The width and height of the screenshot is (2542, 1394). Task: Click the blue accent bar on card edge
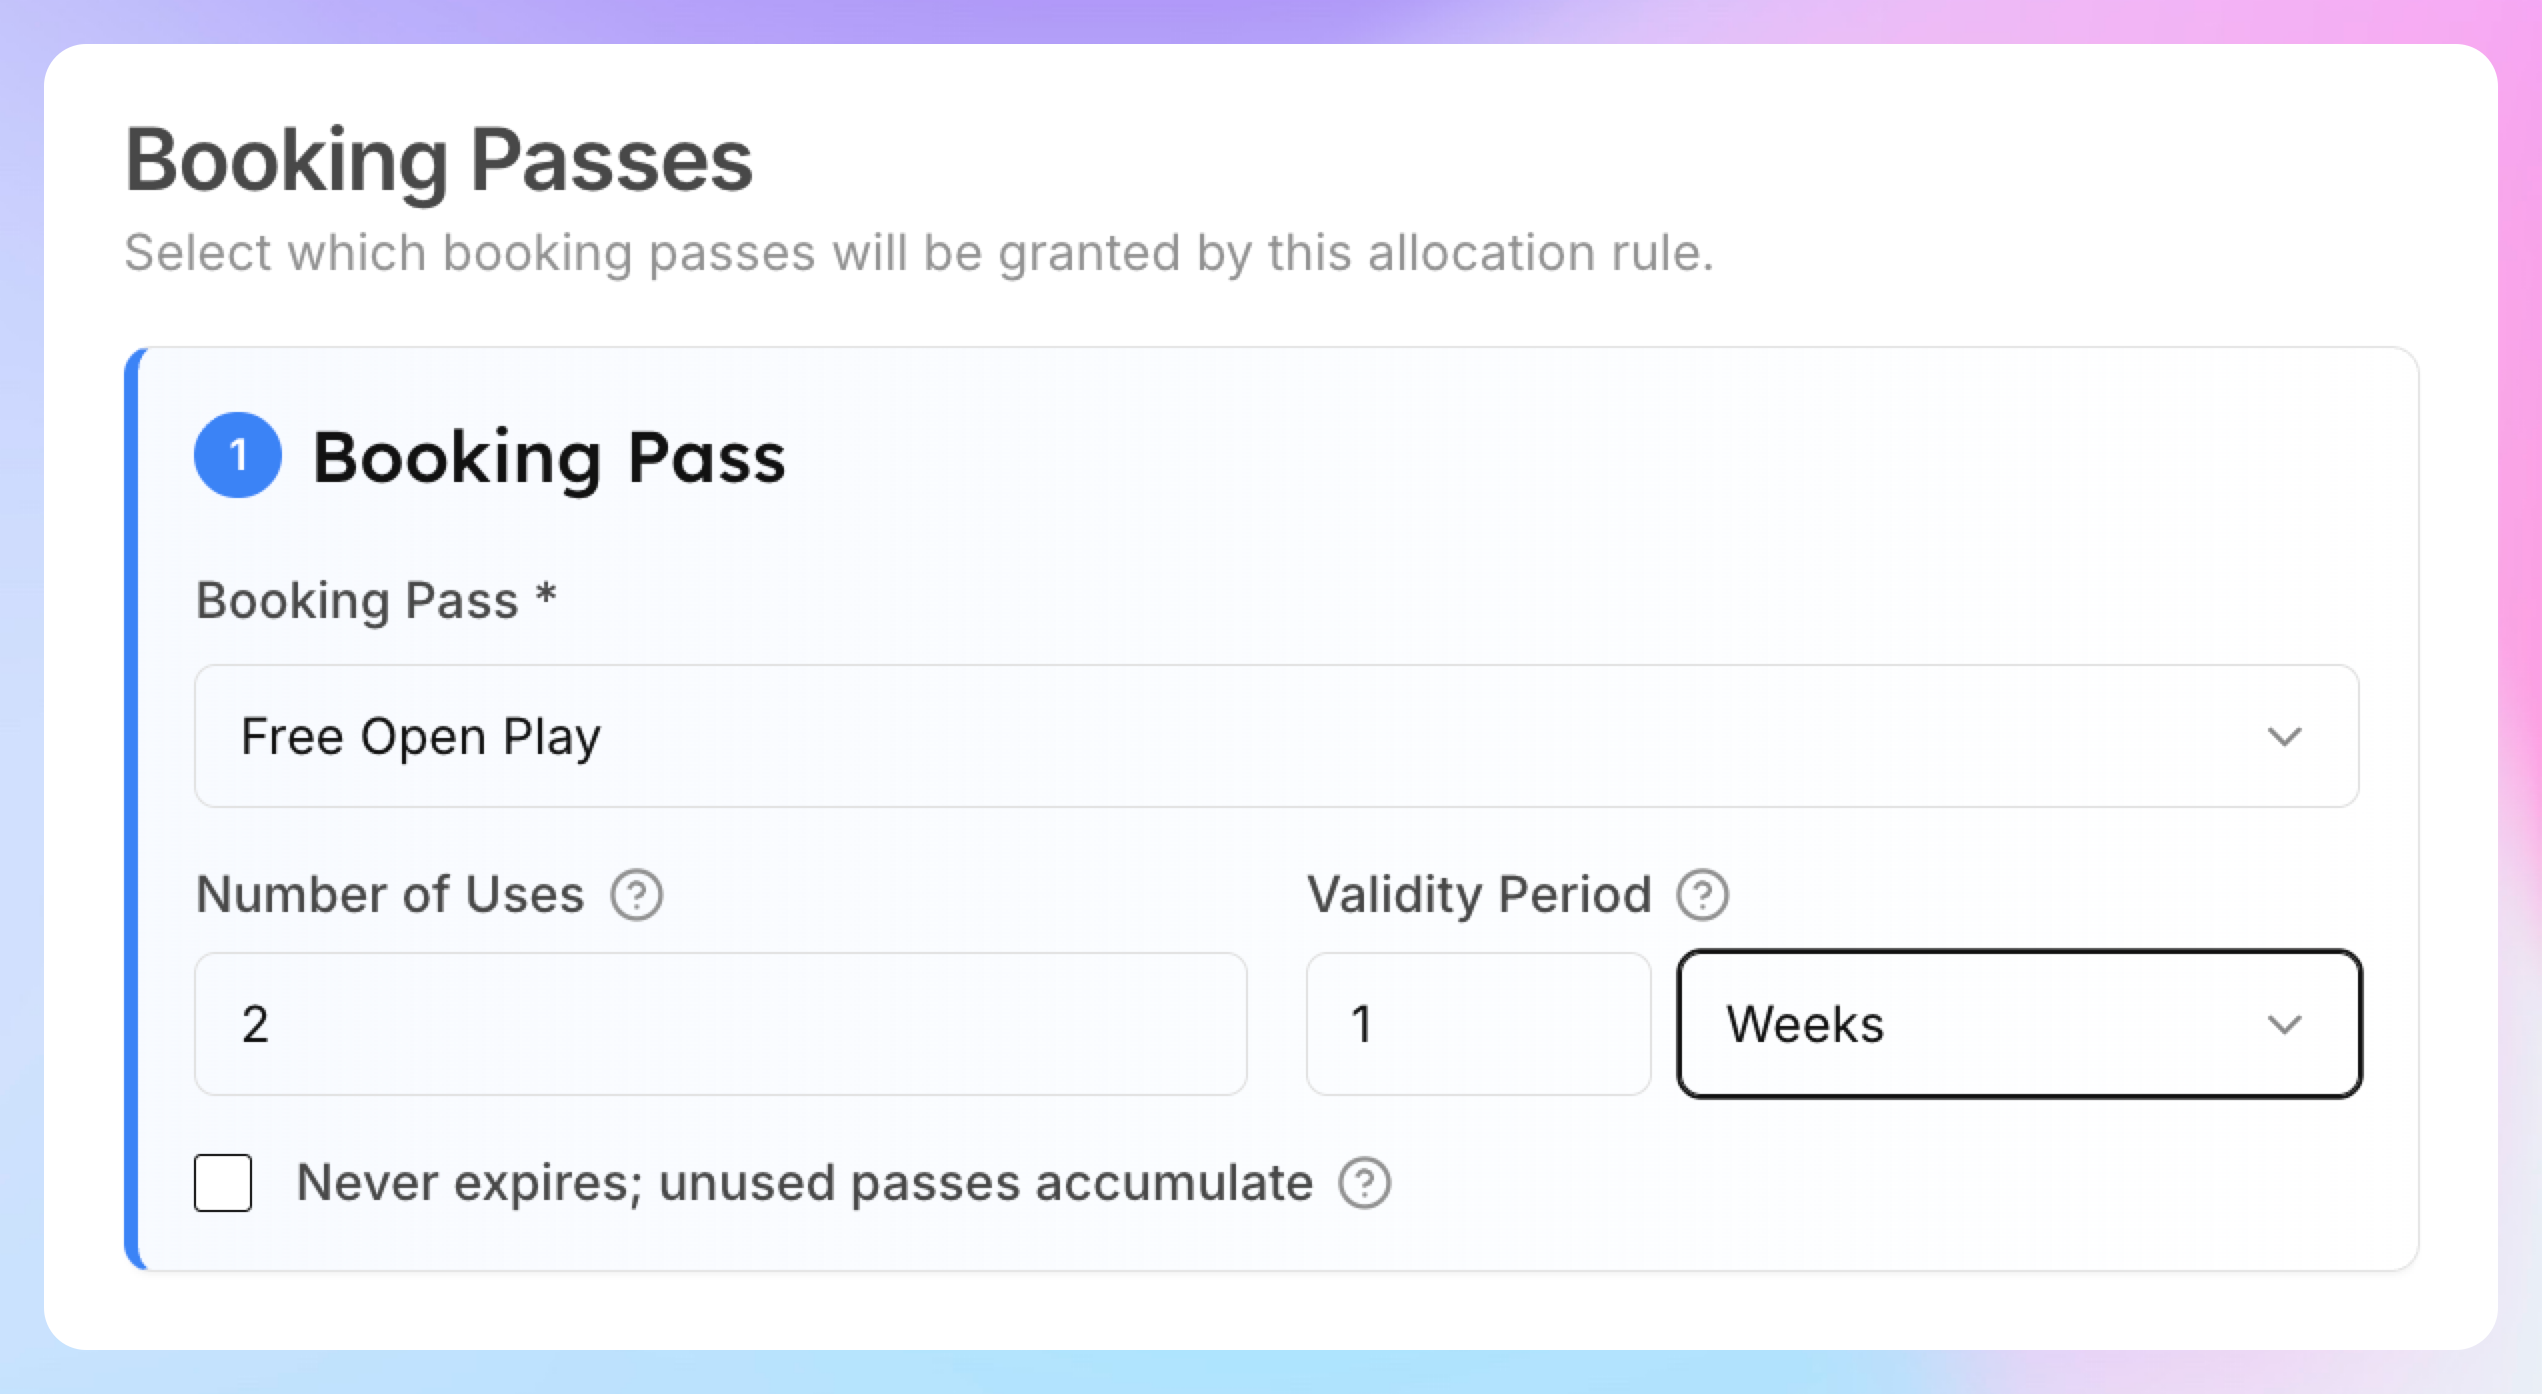click(132, 809)
